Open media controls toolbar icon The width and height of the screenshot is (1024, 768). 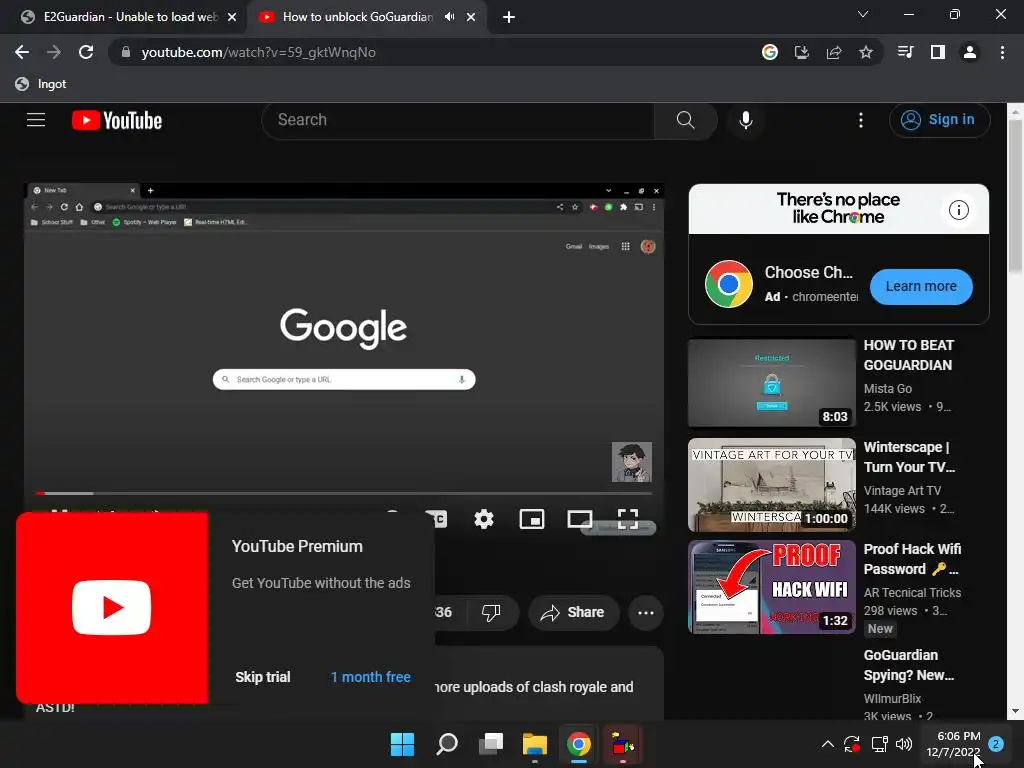[905, 52]
